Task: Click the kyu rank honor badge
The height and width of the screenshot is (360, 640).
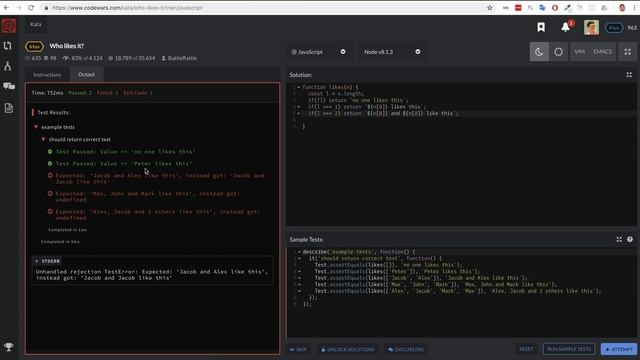Action: [x=613, y=28]
